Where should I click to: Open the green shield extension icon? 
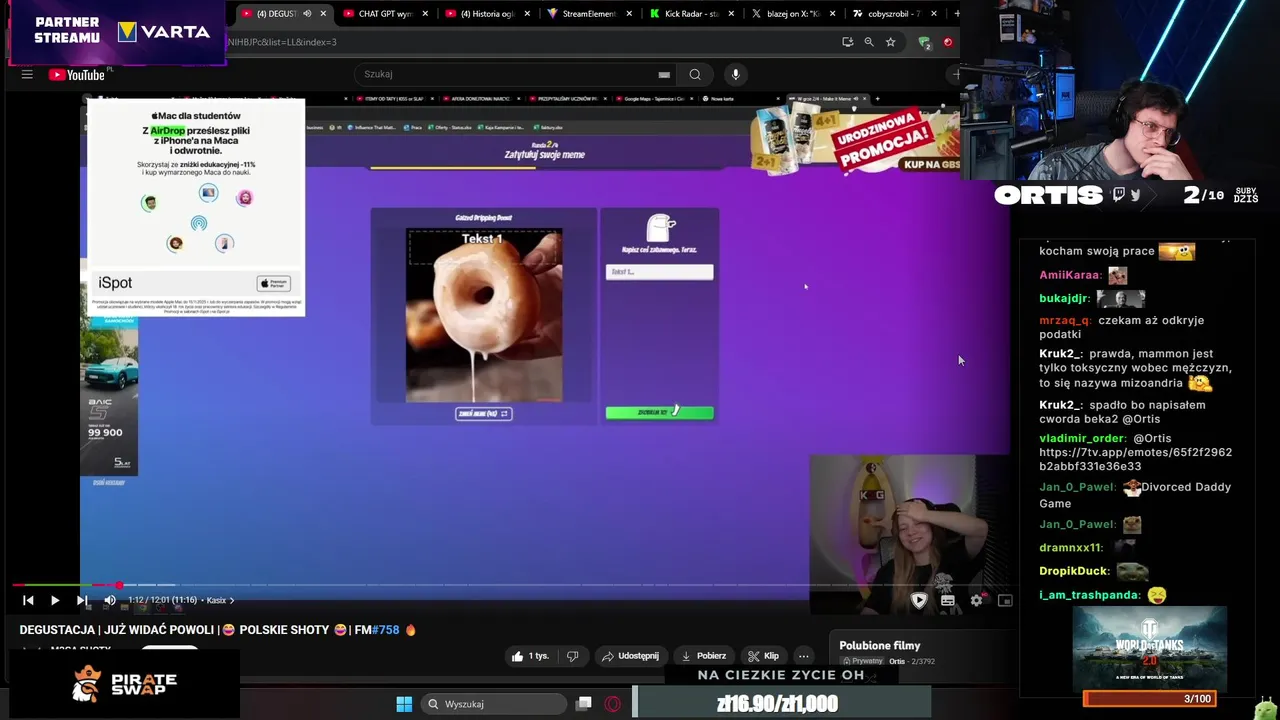pos(924,42)
